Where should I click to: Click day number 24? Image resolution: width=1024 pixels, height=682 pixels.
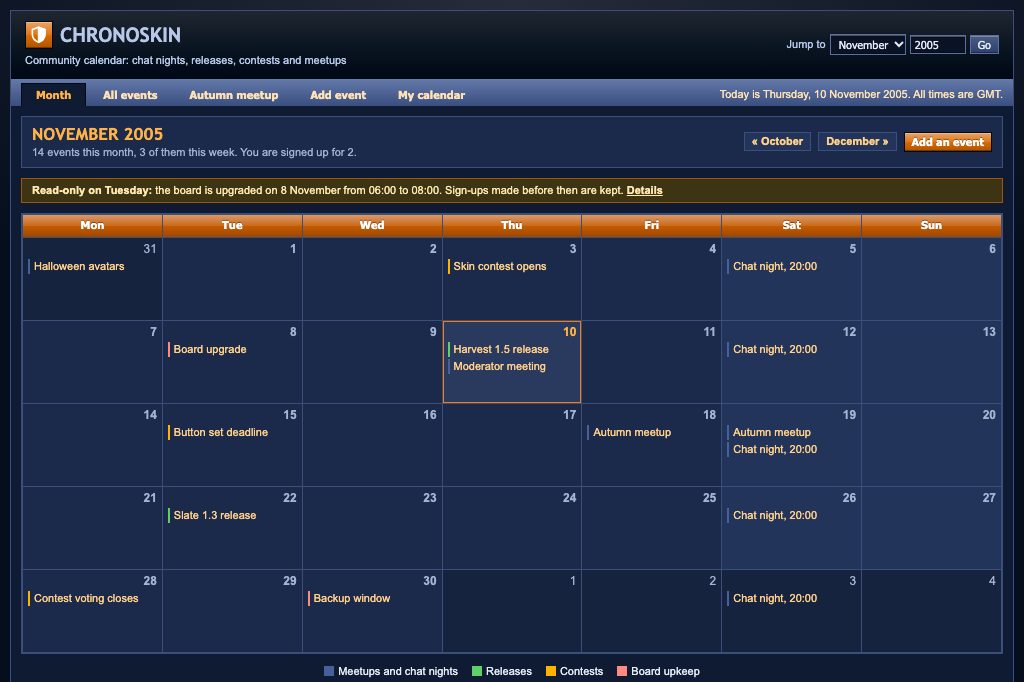click(x=569, y=497)
